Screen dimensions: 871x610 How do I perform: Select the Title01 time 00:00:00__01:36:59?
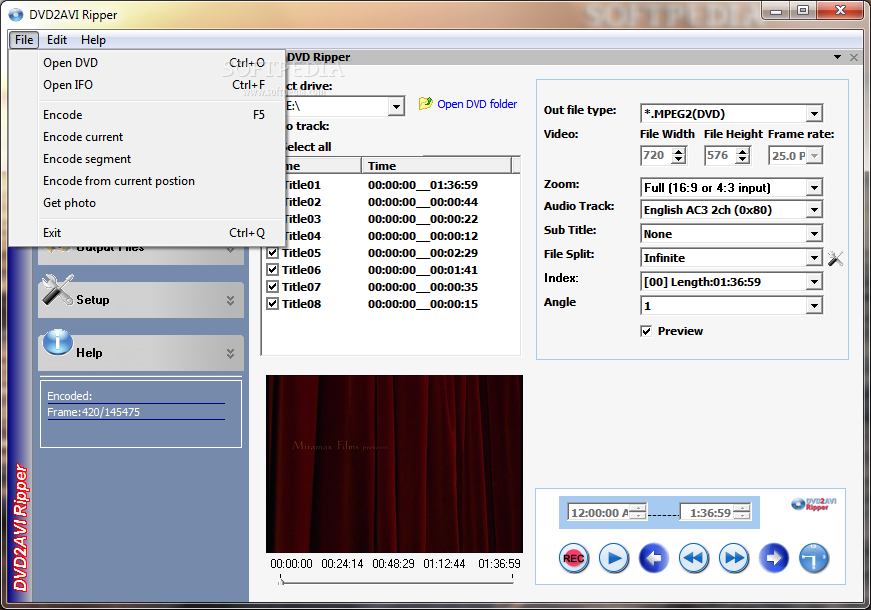pyautogui.click(x=423, y=185)
